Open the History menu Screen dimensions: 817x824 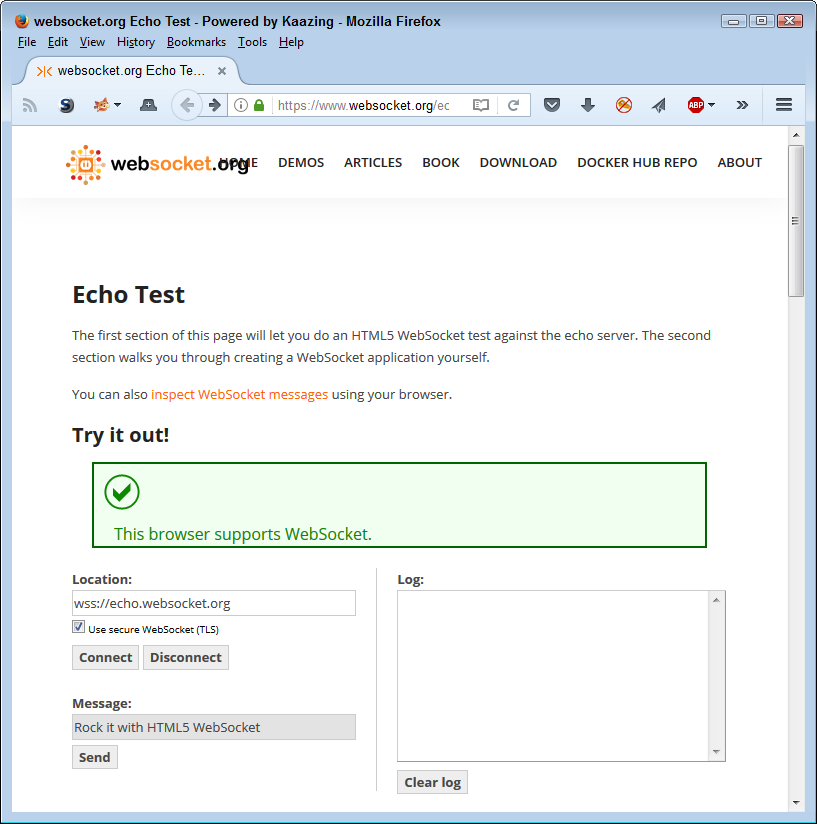(x=136, y=42)
